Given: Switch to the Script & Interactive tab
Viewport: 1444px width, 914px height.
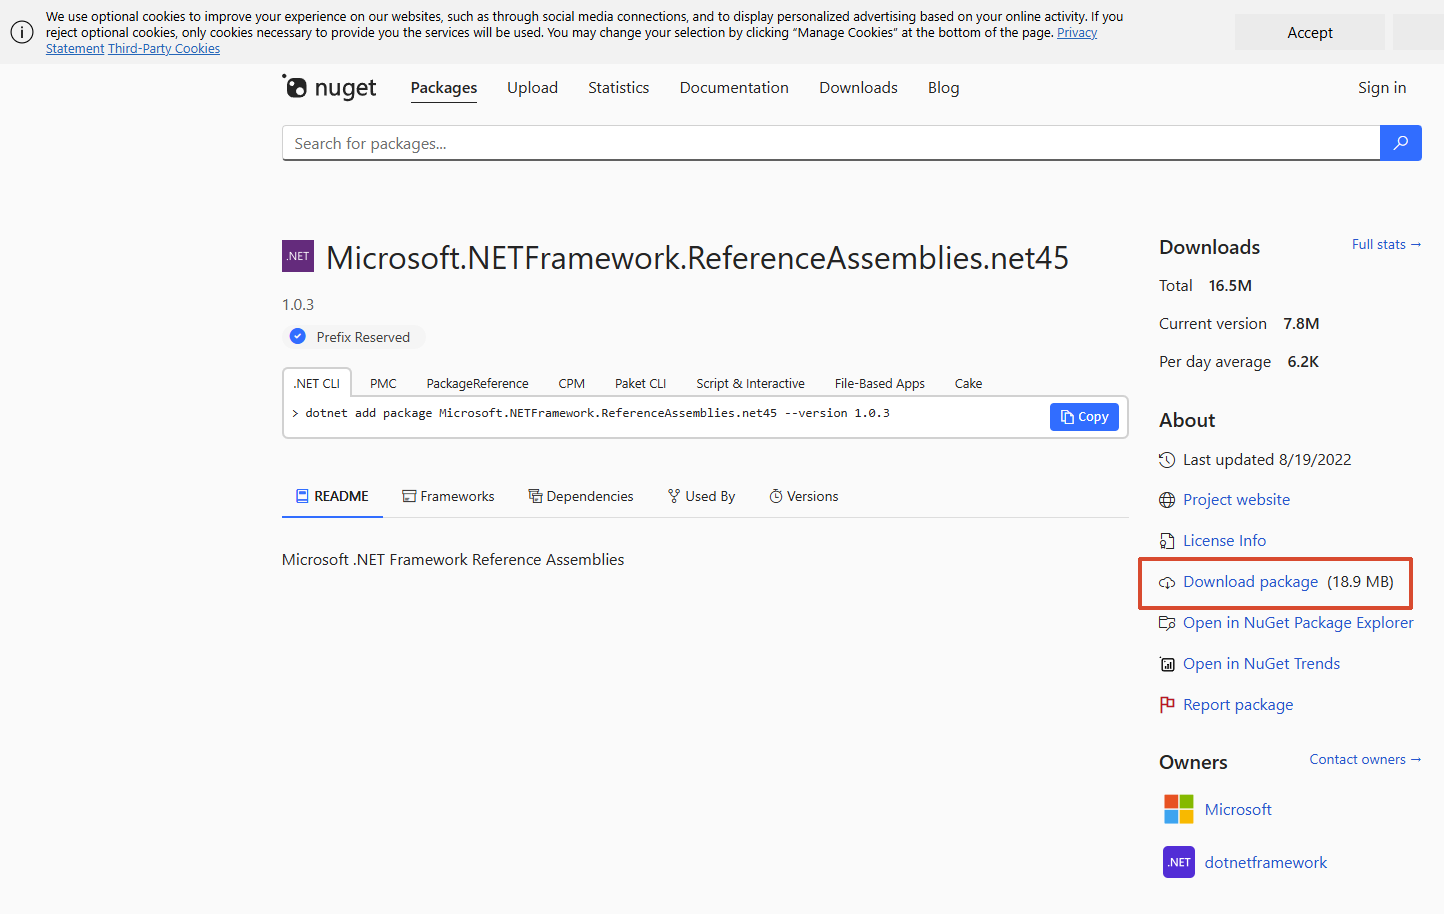Looking at the screenshot, I should 750,383.
